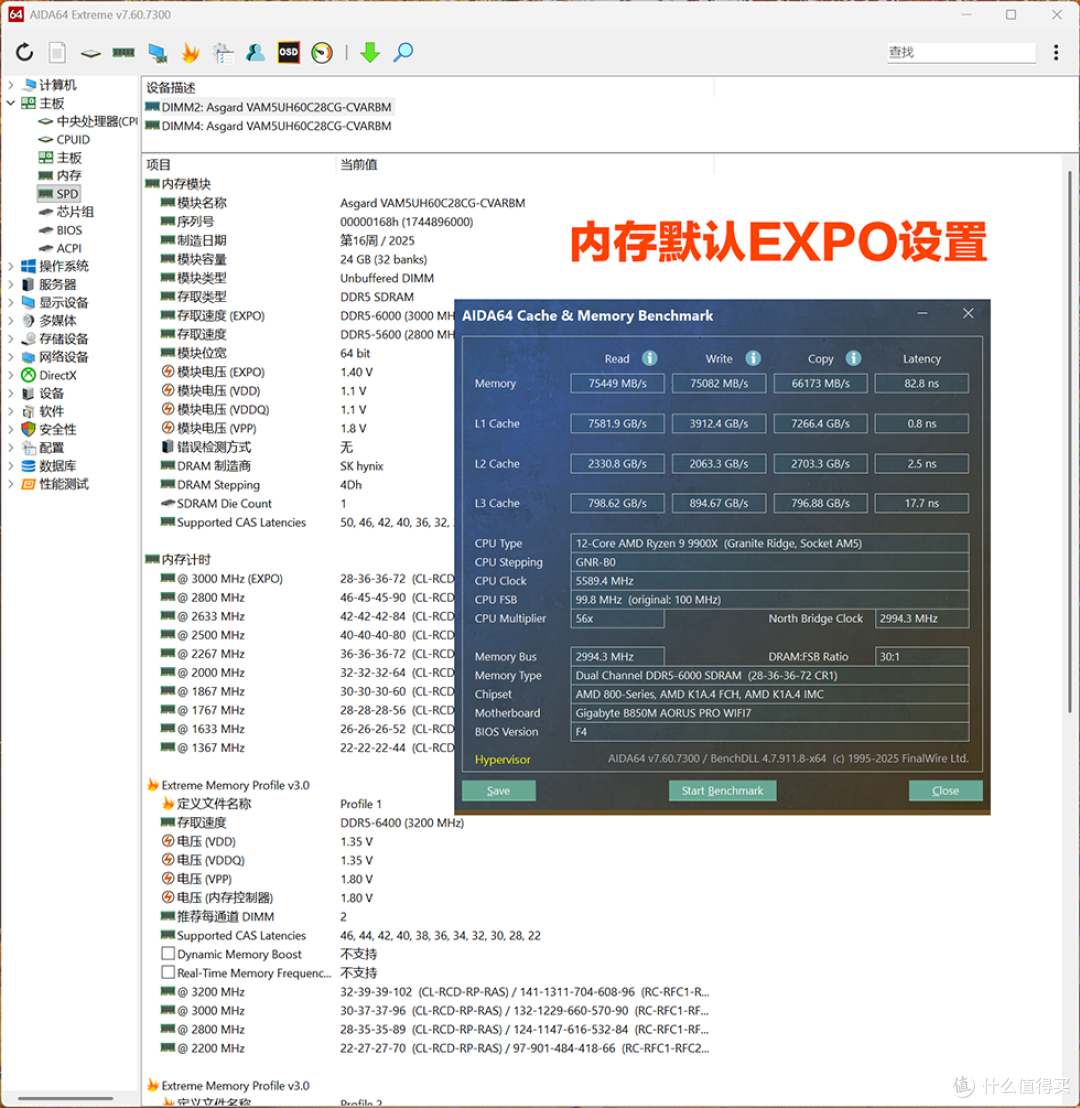Image resolution: width=1080 pixels, height=1108 pixels.
Task: Click the Refresh toolbar icon
Action: tap(25, 52)
